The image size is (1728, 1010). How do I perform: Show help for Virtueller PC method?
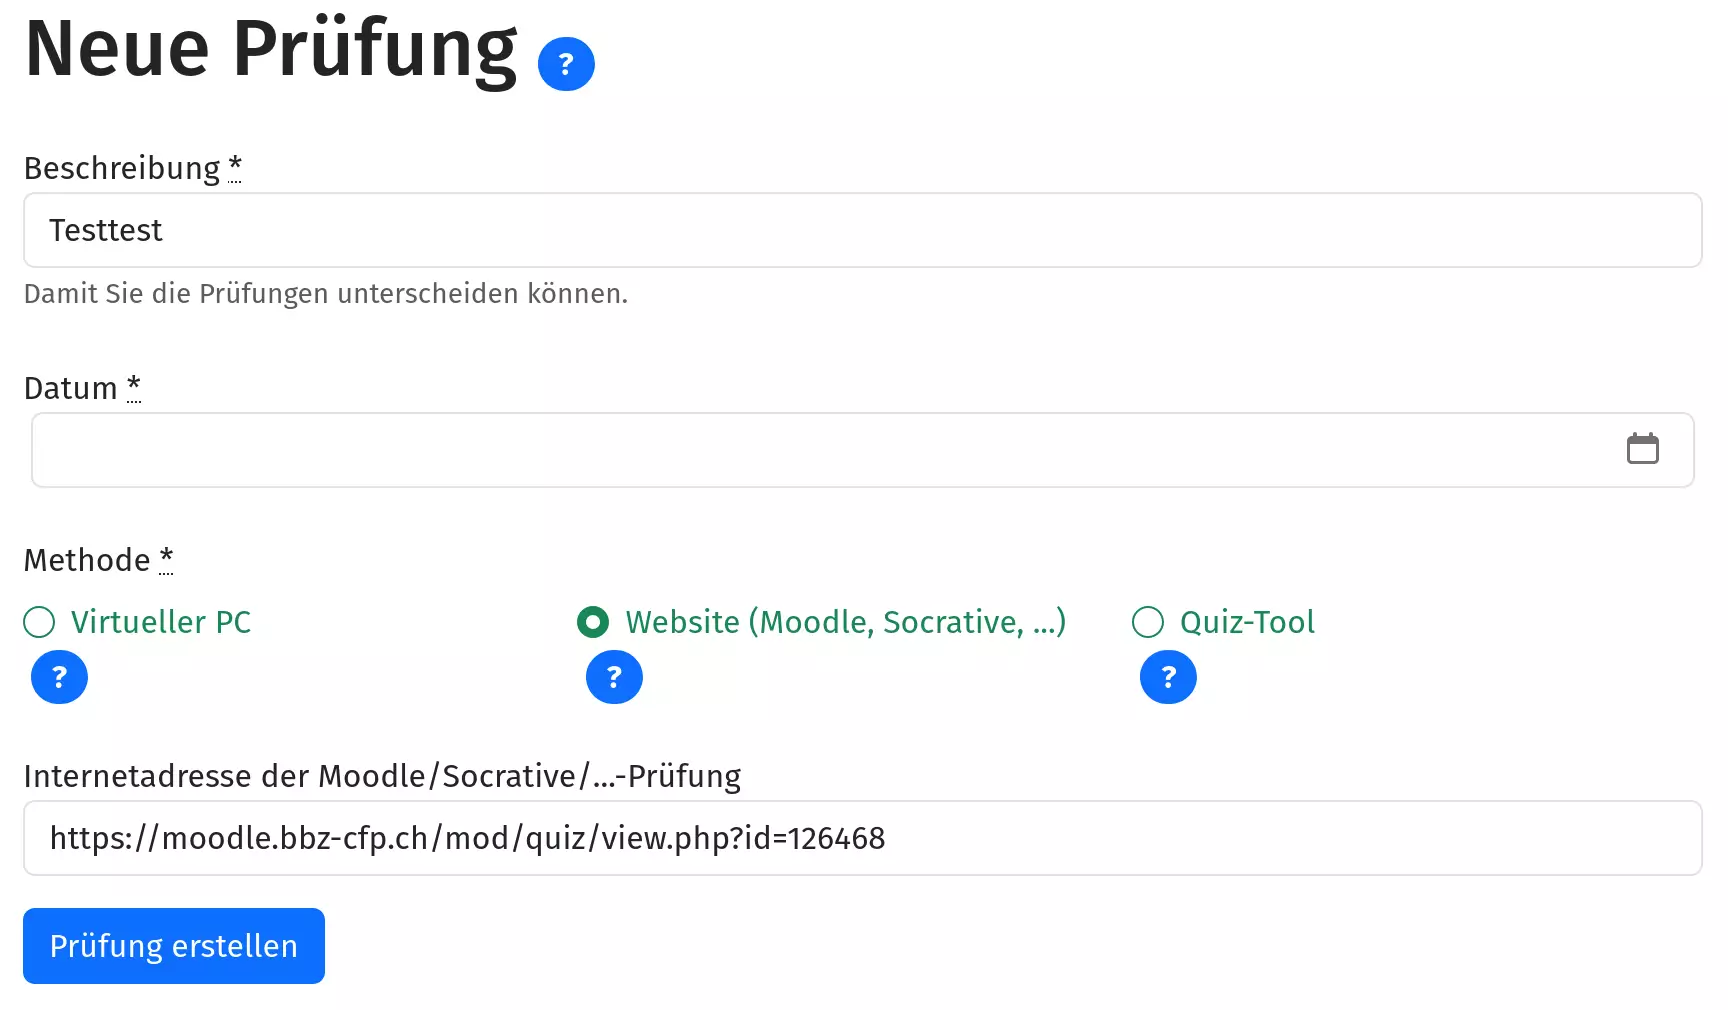tap(59, 677)
